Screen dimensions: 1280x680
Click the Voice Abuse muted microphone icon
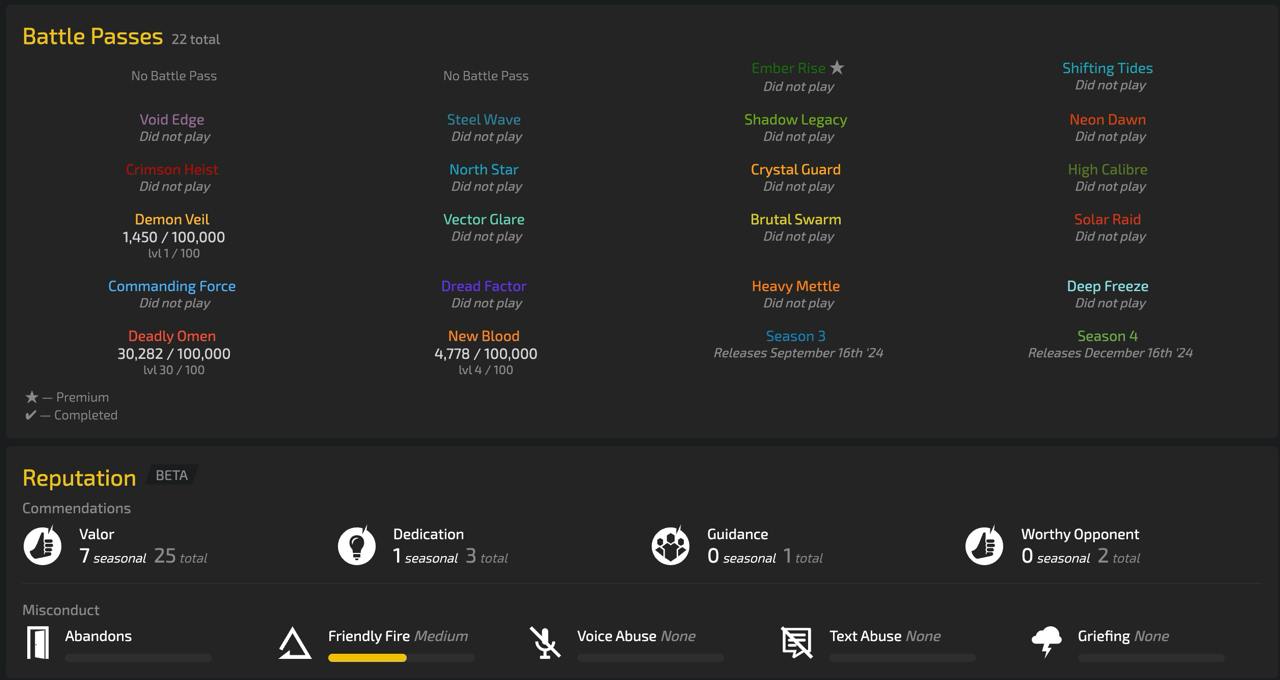545,643
